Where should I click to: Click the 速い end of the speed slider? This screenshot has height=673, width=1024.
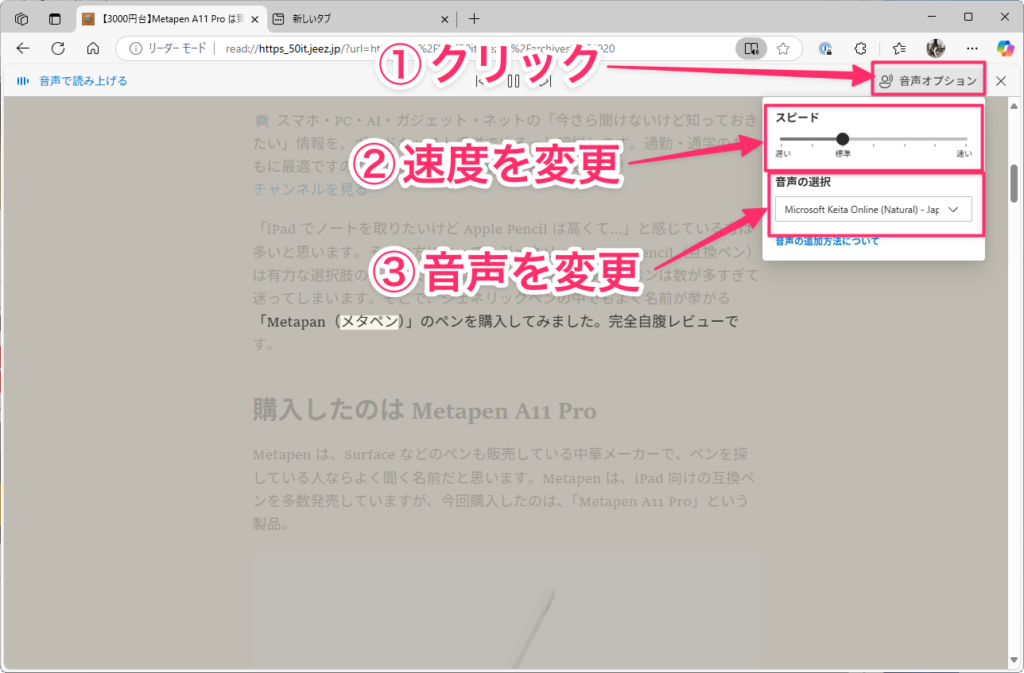[964, 154]
